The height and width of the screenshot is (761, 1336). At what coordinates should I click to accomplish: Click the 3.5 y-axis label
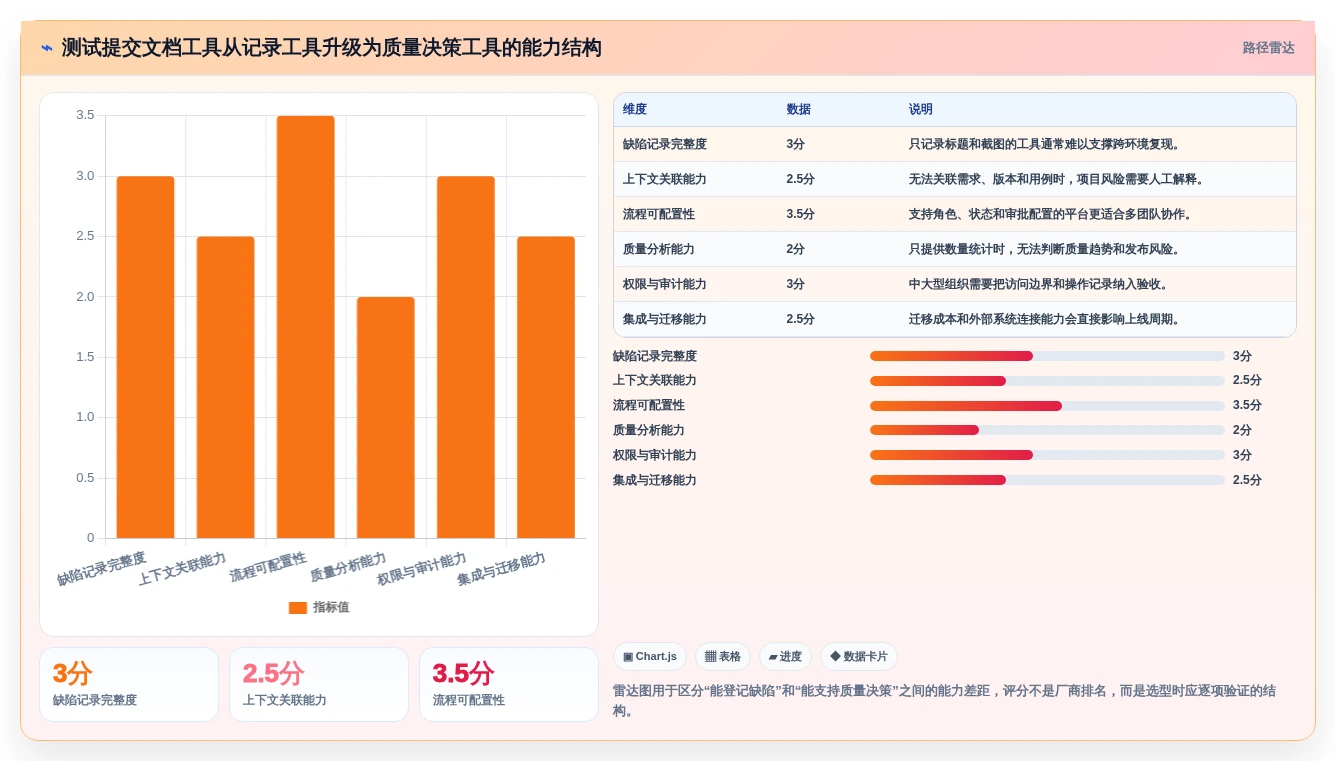pos(85,115)
